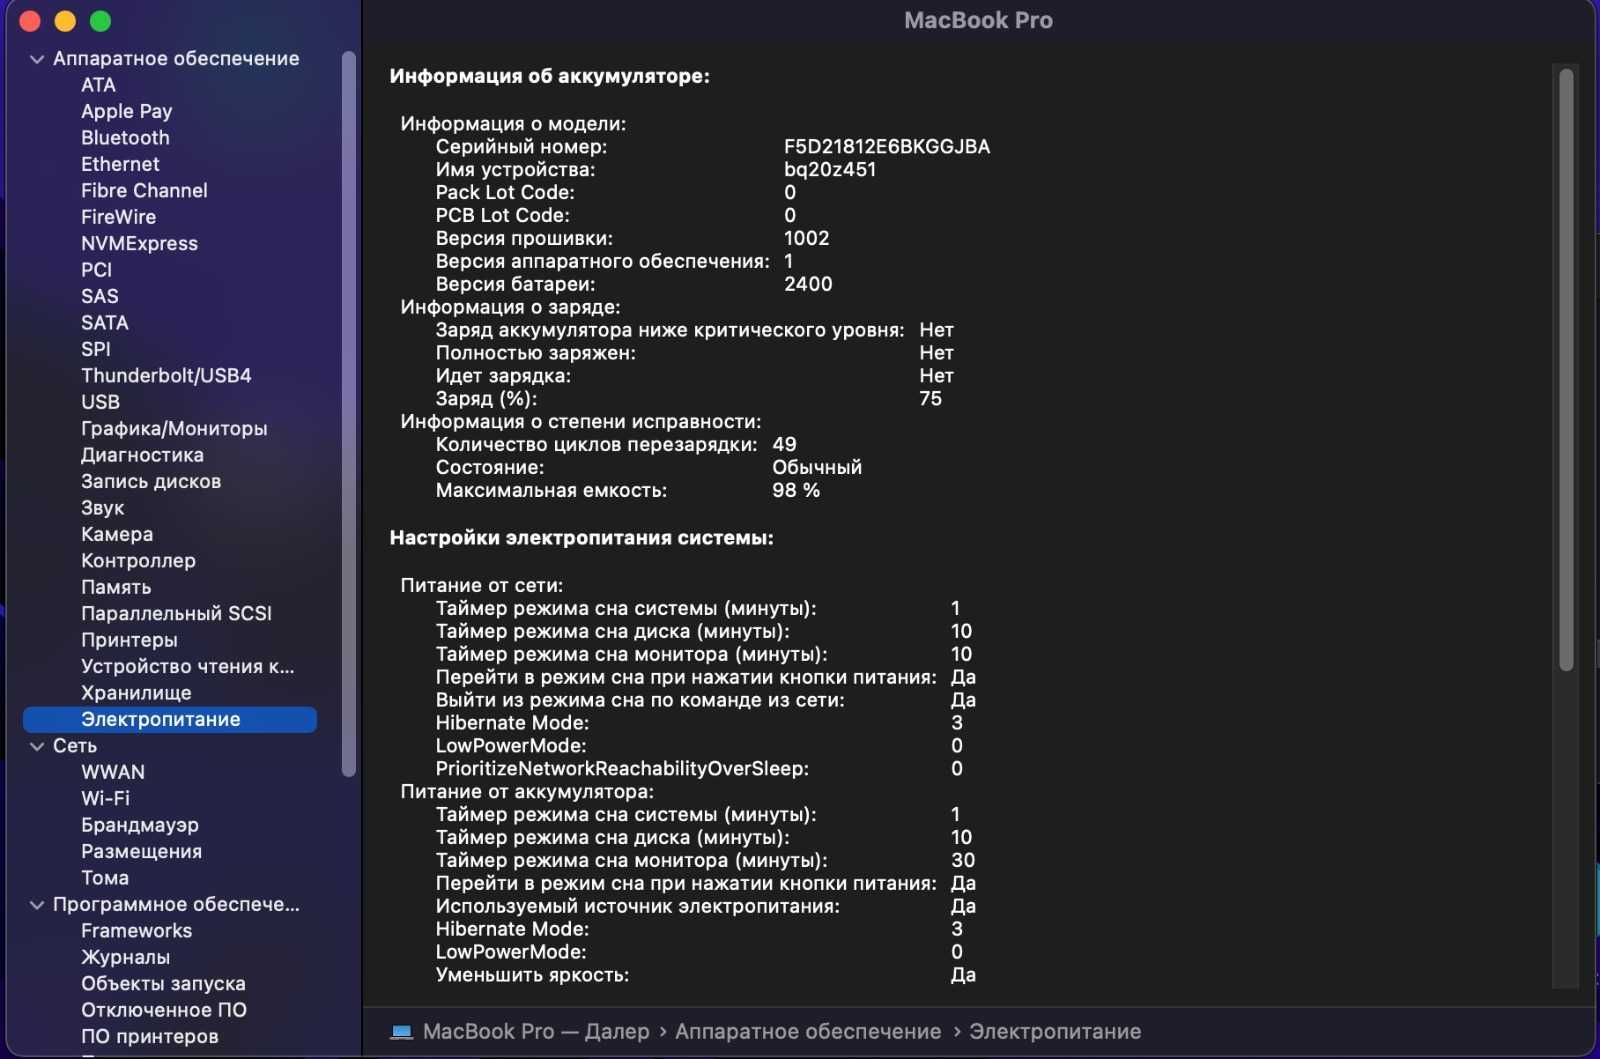This screenshot has width=1600, height=1059.
Task: Open Запись дисков entry
Action: pyautogui.click(x=151, y=482)
